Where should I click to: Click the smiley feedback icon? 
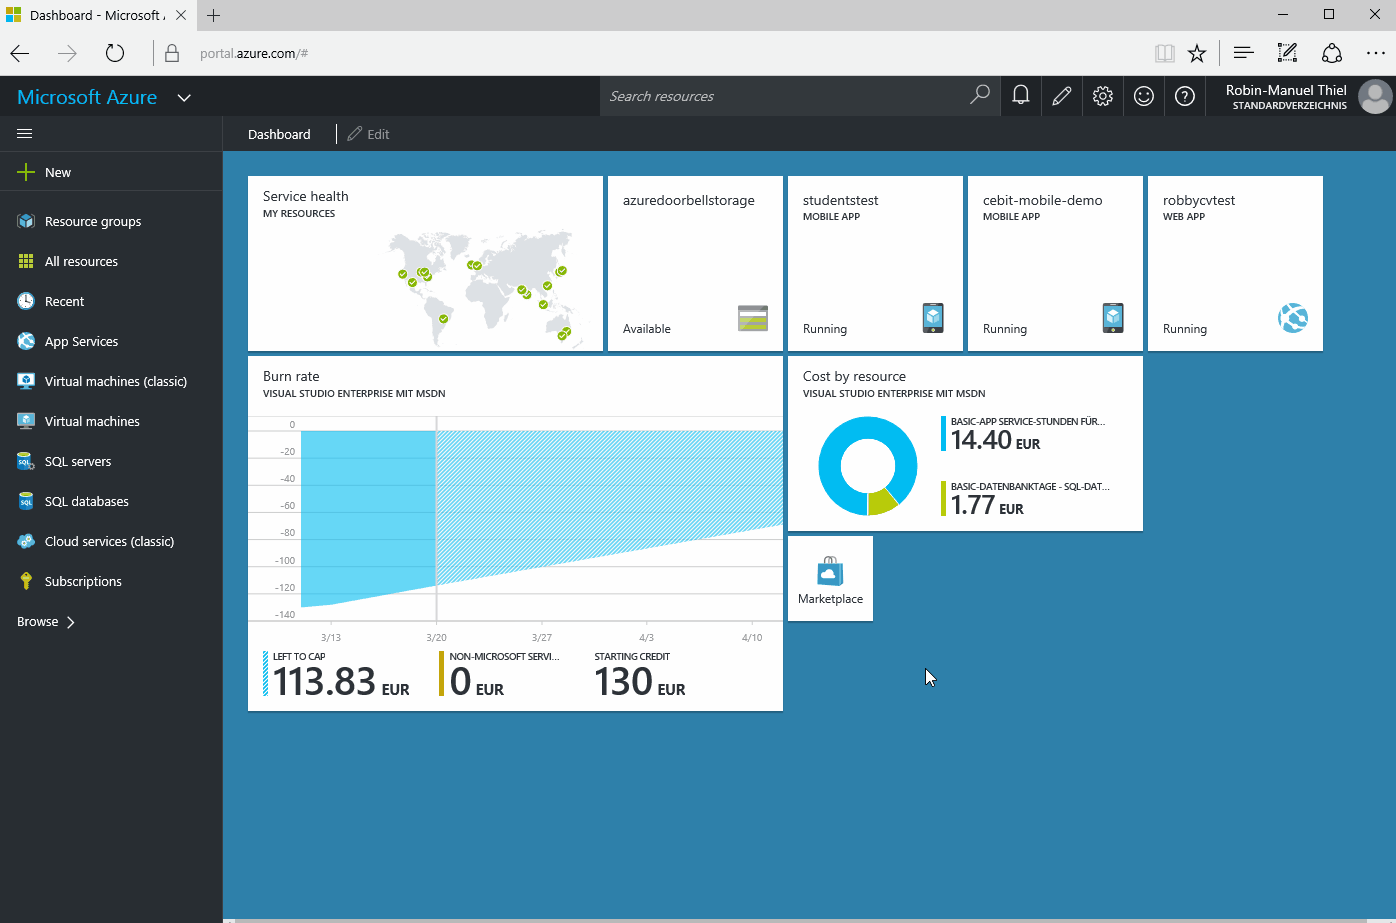[x=1143, y=96]
